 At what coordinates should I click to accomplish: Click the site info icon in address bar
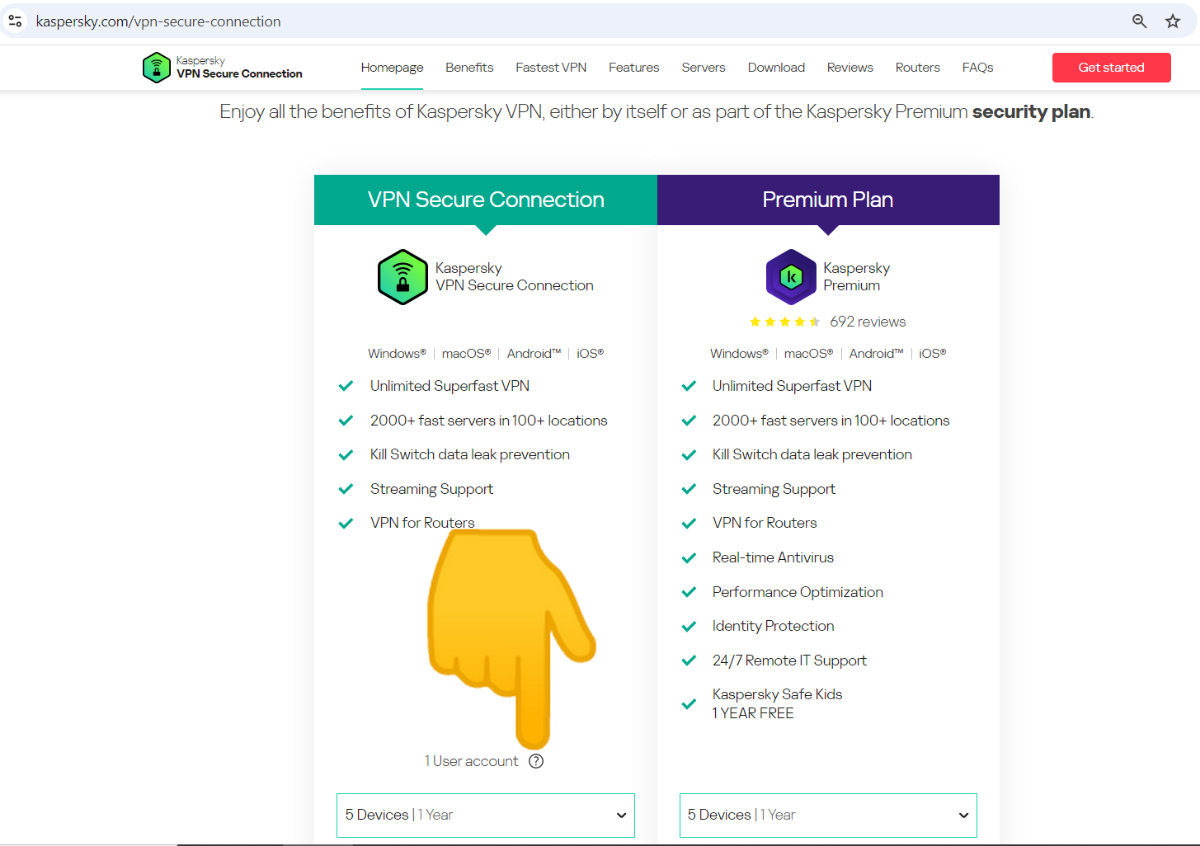15,20
